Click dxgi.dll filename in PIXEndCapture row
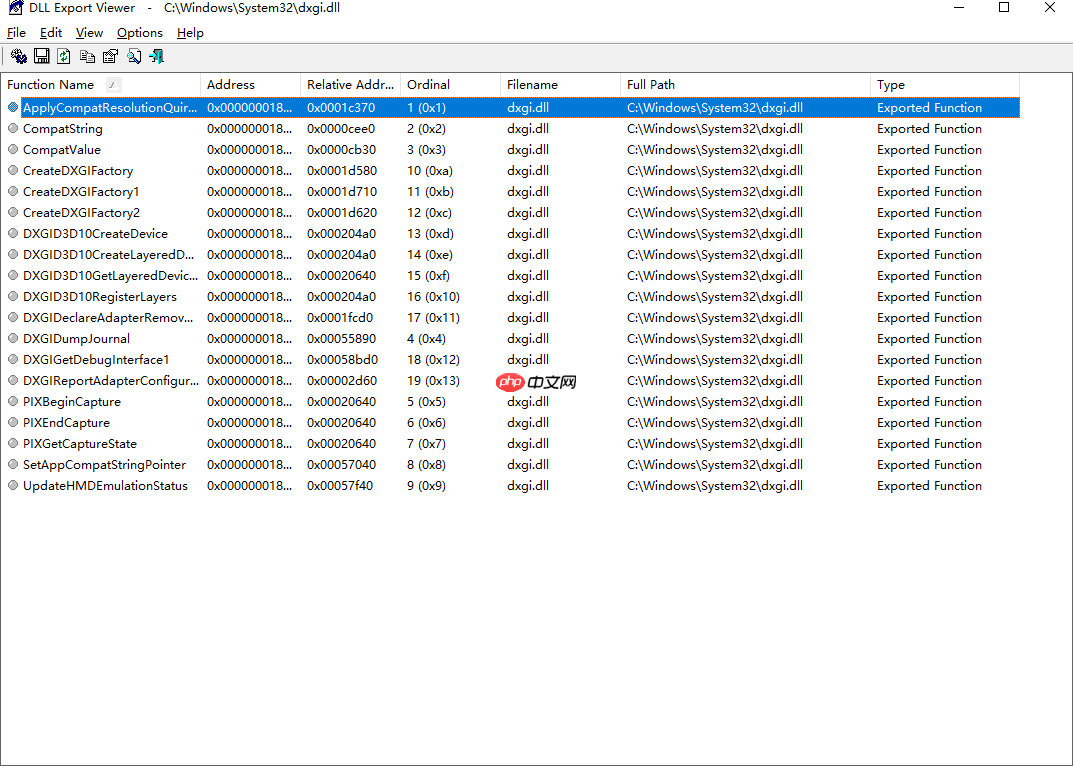Image resolution: width=1073 pixels, height=766 pixels. tap(528, 423)
